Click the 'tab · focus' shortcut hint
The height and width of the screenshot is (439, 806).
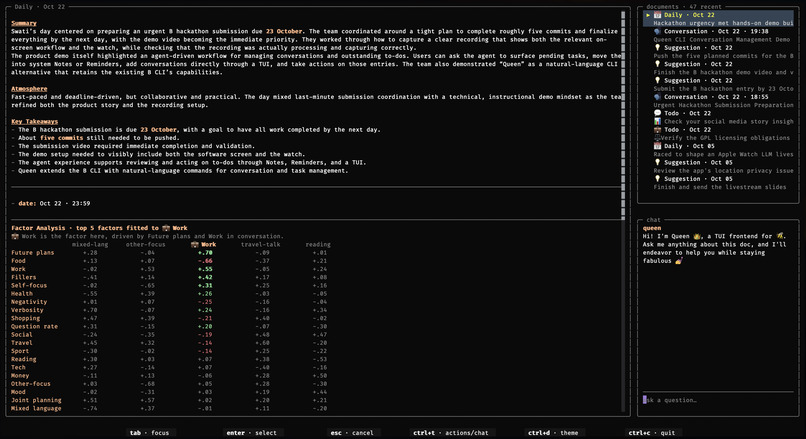pos(150,433)
